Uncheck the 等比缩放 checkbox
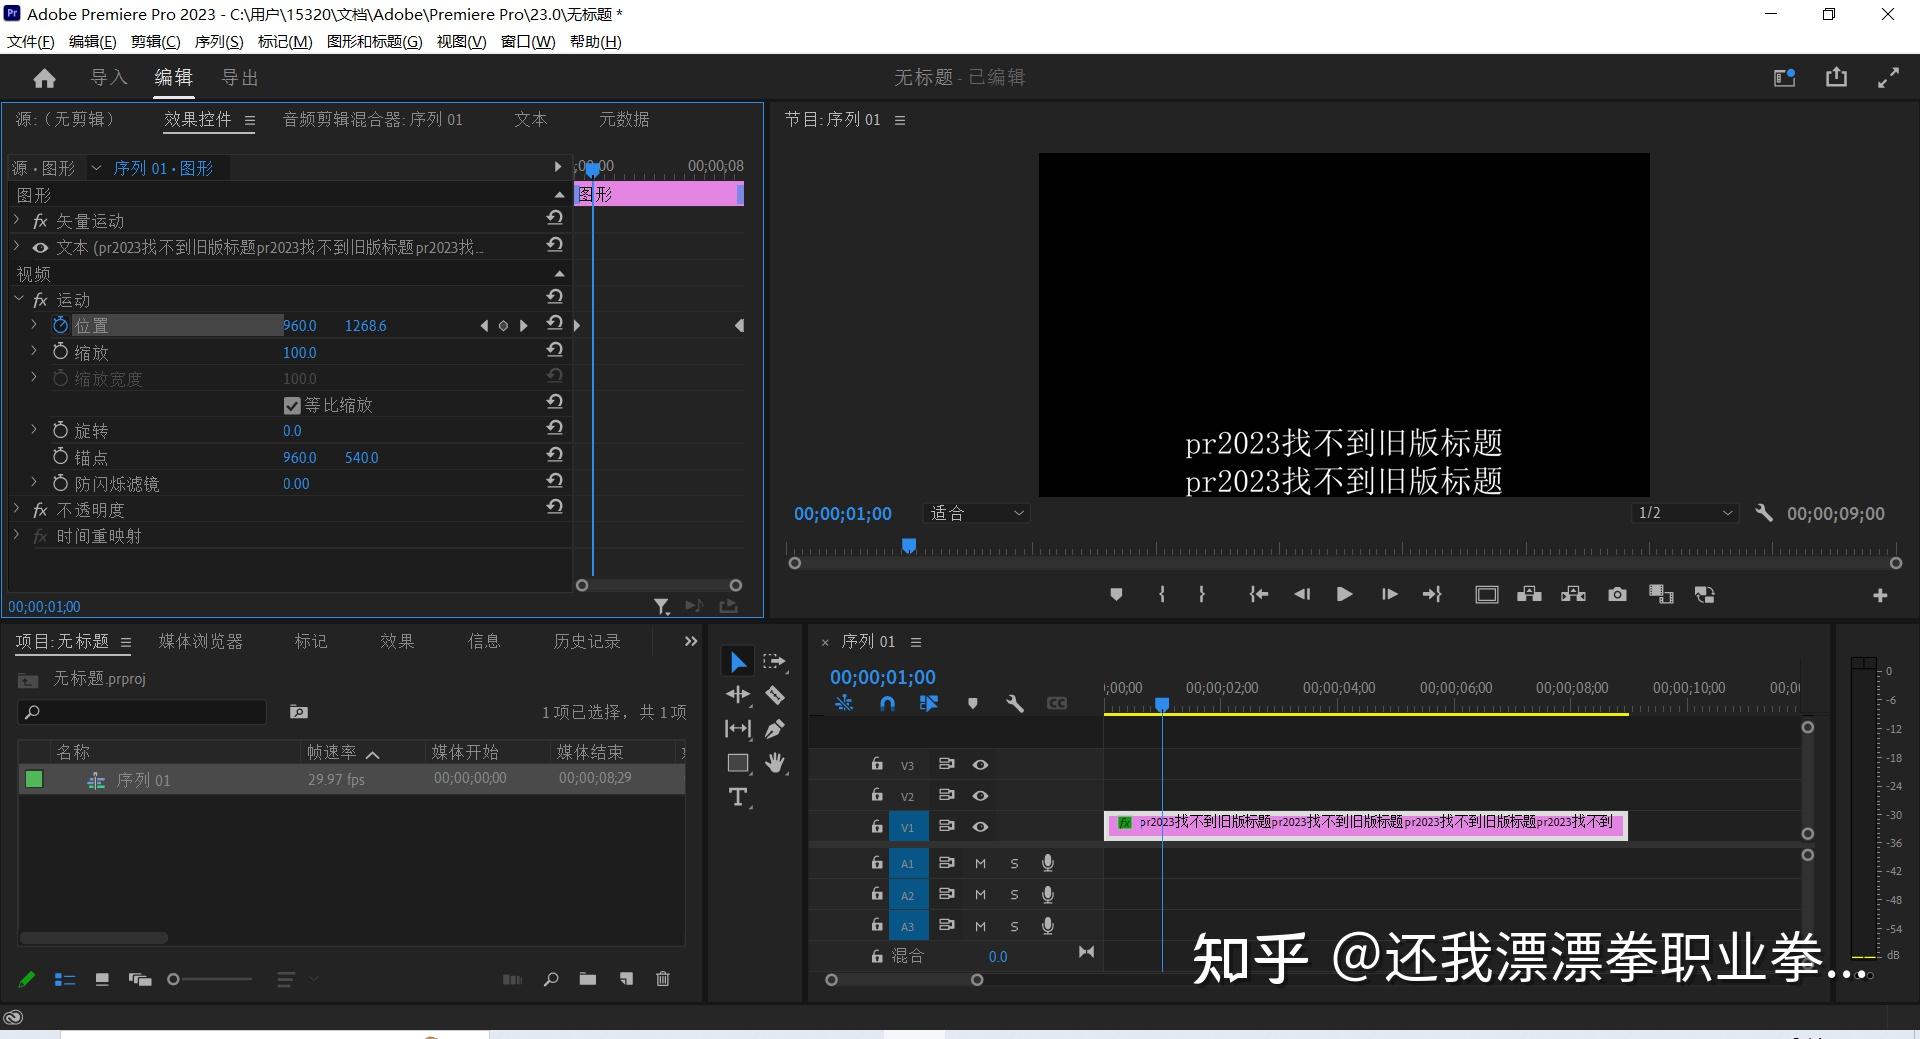 (292, 405)
